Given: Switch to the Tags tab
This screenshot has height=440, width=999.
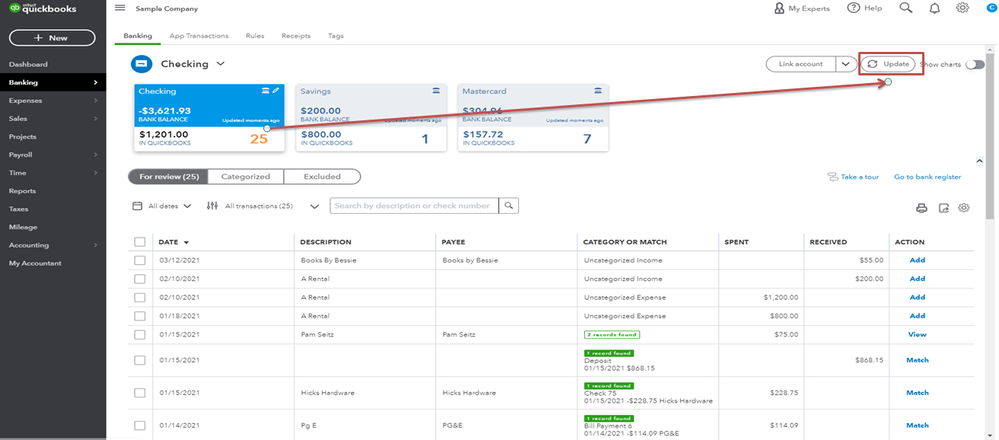Looking at the screenshot, I should [336, 36].
